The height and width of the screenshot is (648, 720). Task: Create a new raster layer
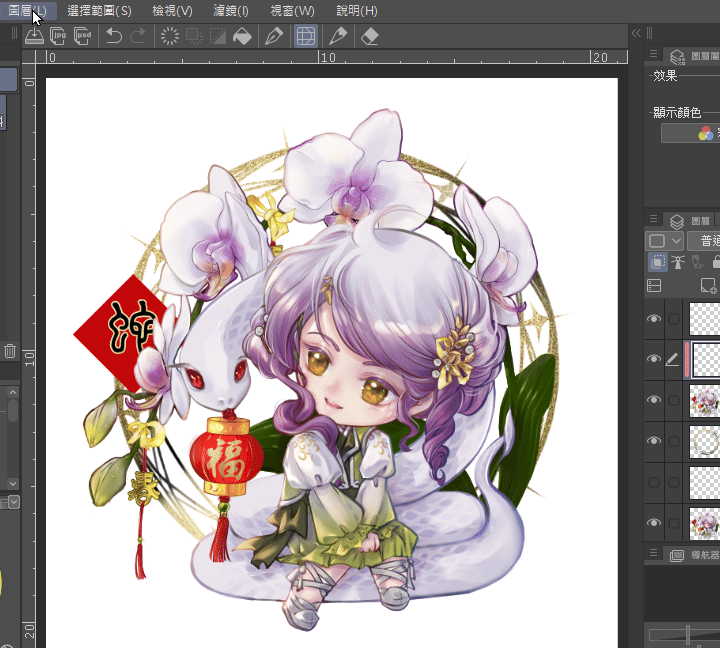coord(708,286)
